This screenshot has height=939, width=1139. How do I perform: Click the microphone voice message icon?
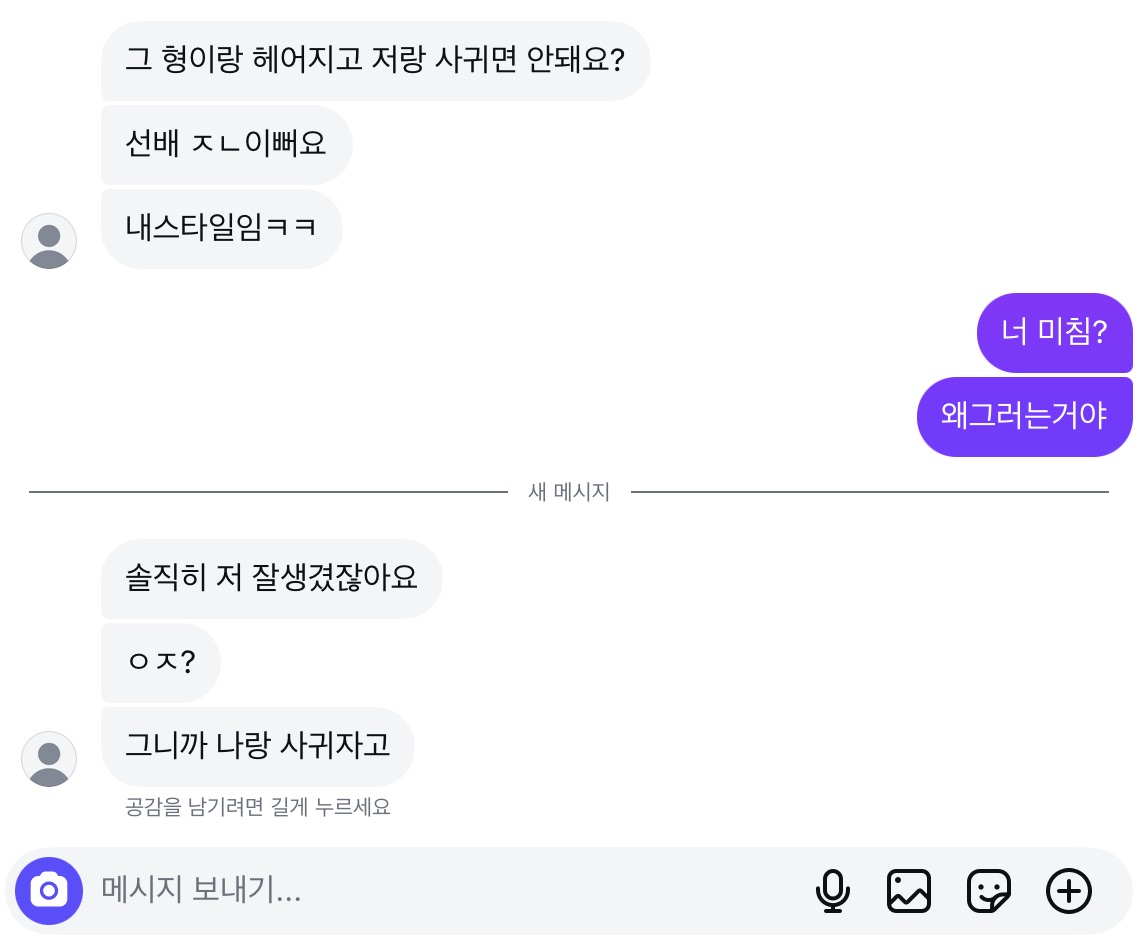point(832,890)
